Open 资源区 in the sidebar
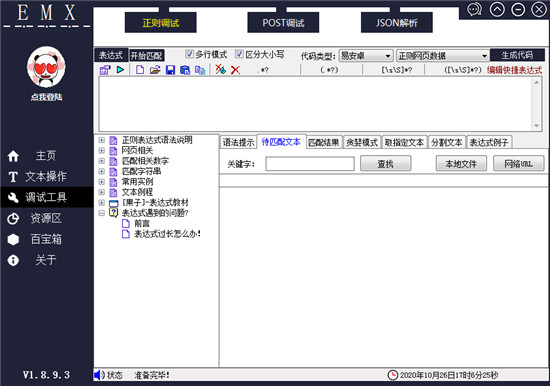The width and height of the screenshot is (550, 386). point(46,218)
